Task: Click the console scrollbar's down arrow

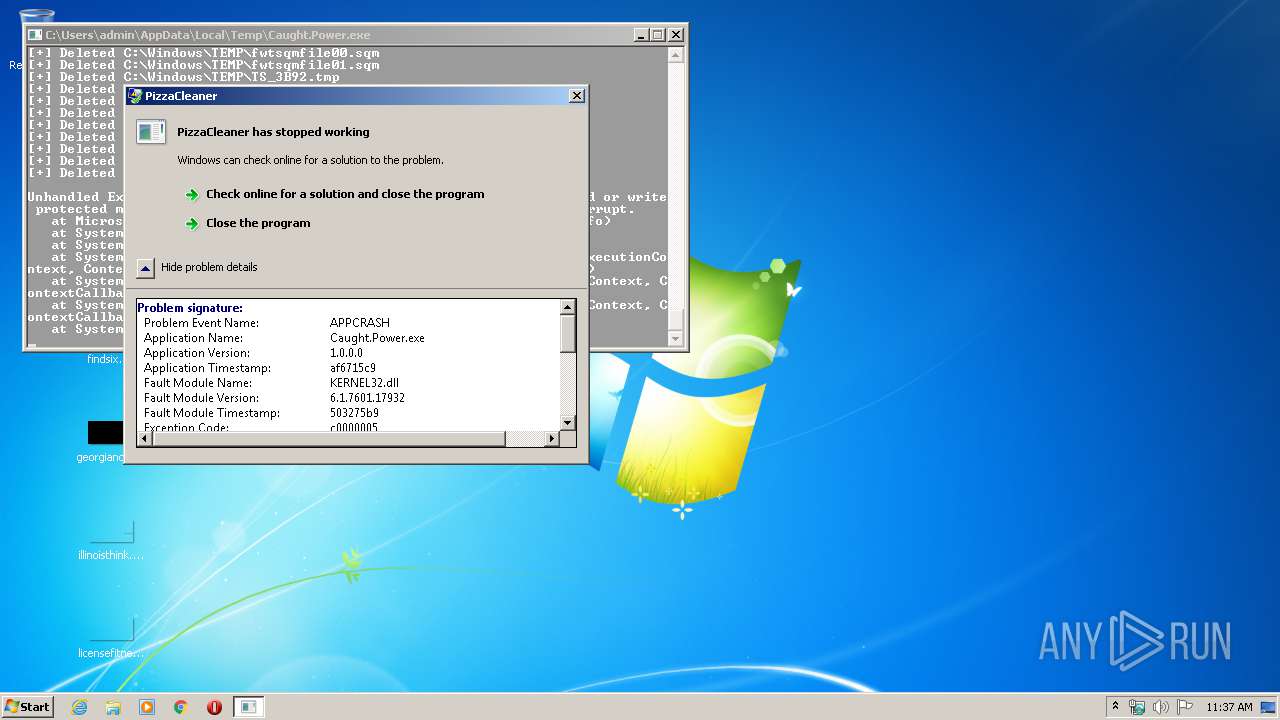Action: pyautogui.click(x=675, y=339)
